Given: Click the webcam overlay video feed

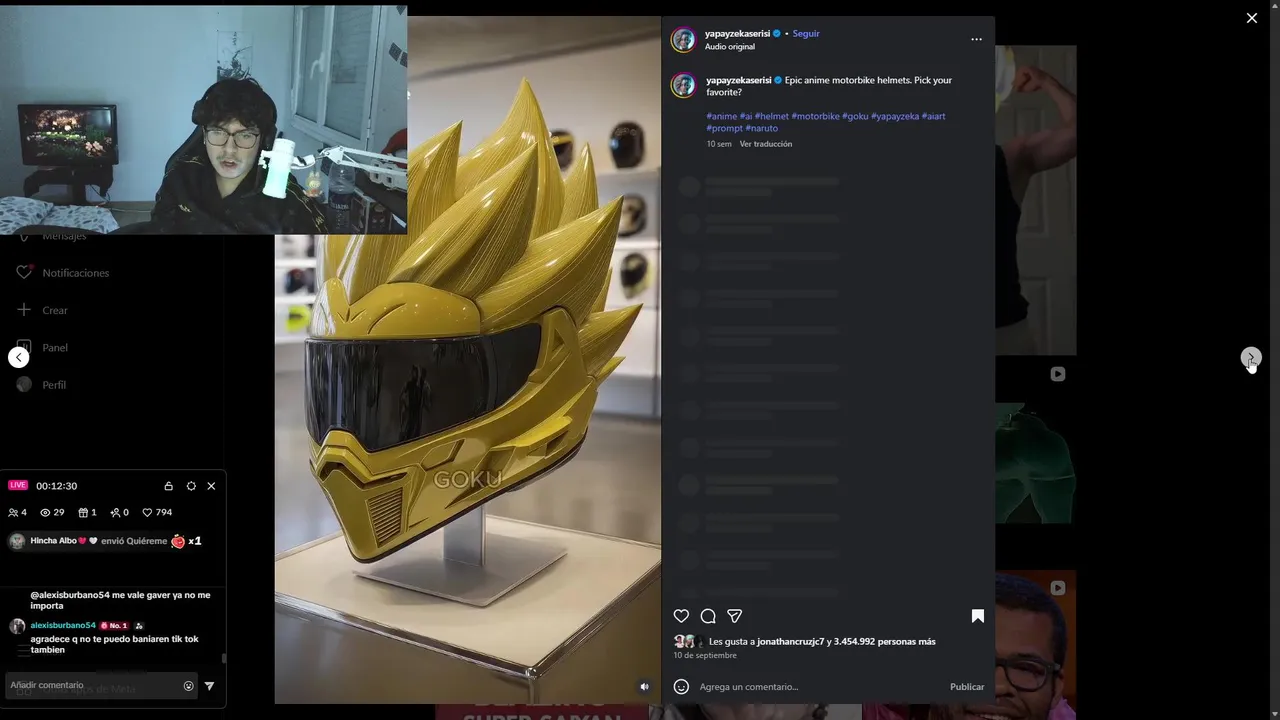Looking at the screenshot, I should (203, 120).
